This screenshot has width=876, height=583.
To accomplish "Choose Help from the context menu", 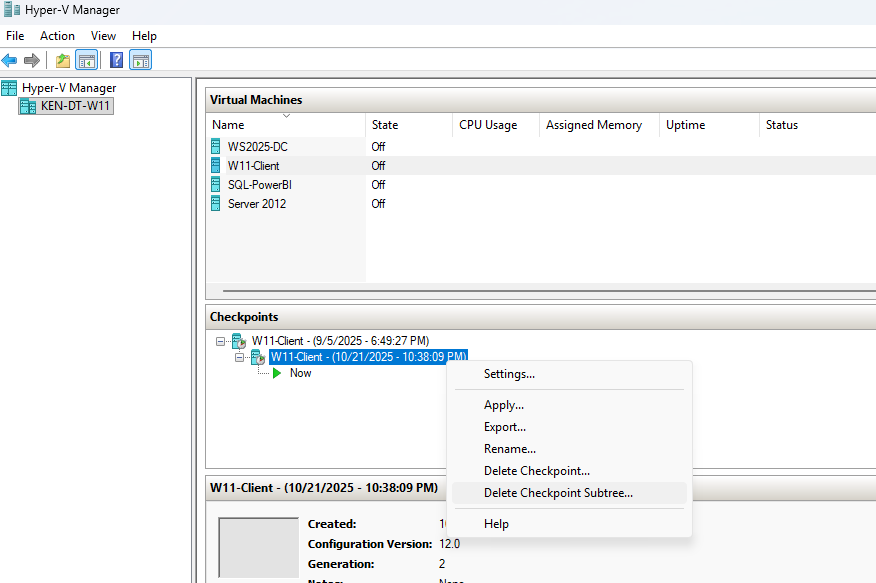I will 569,524.
